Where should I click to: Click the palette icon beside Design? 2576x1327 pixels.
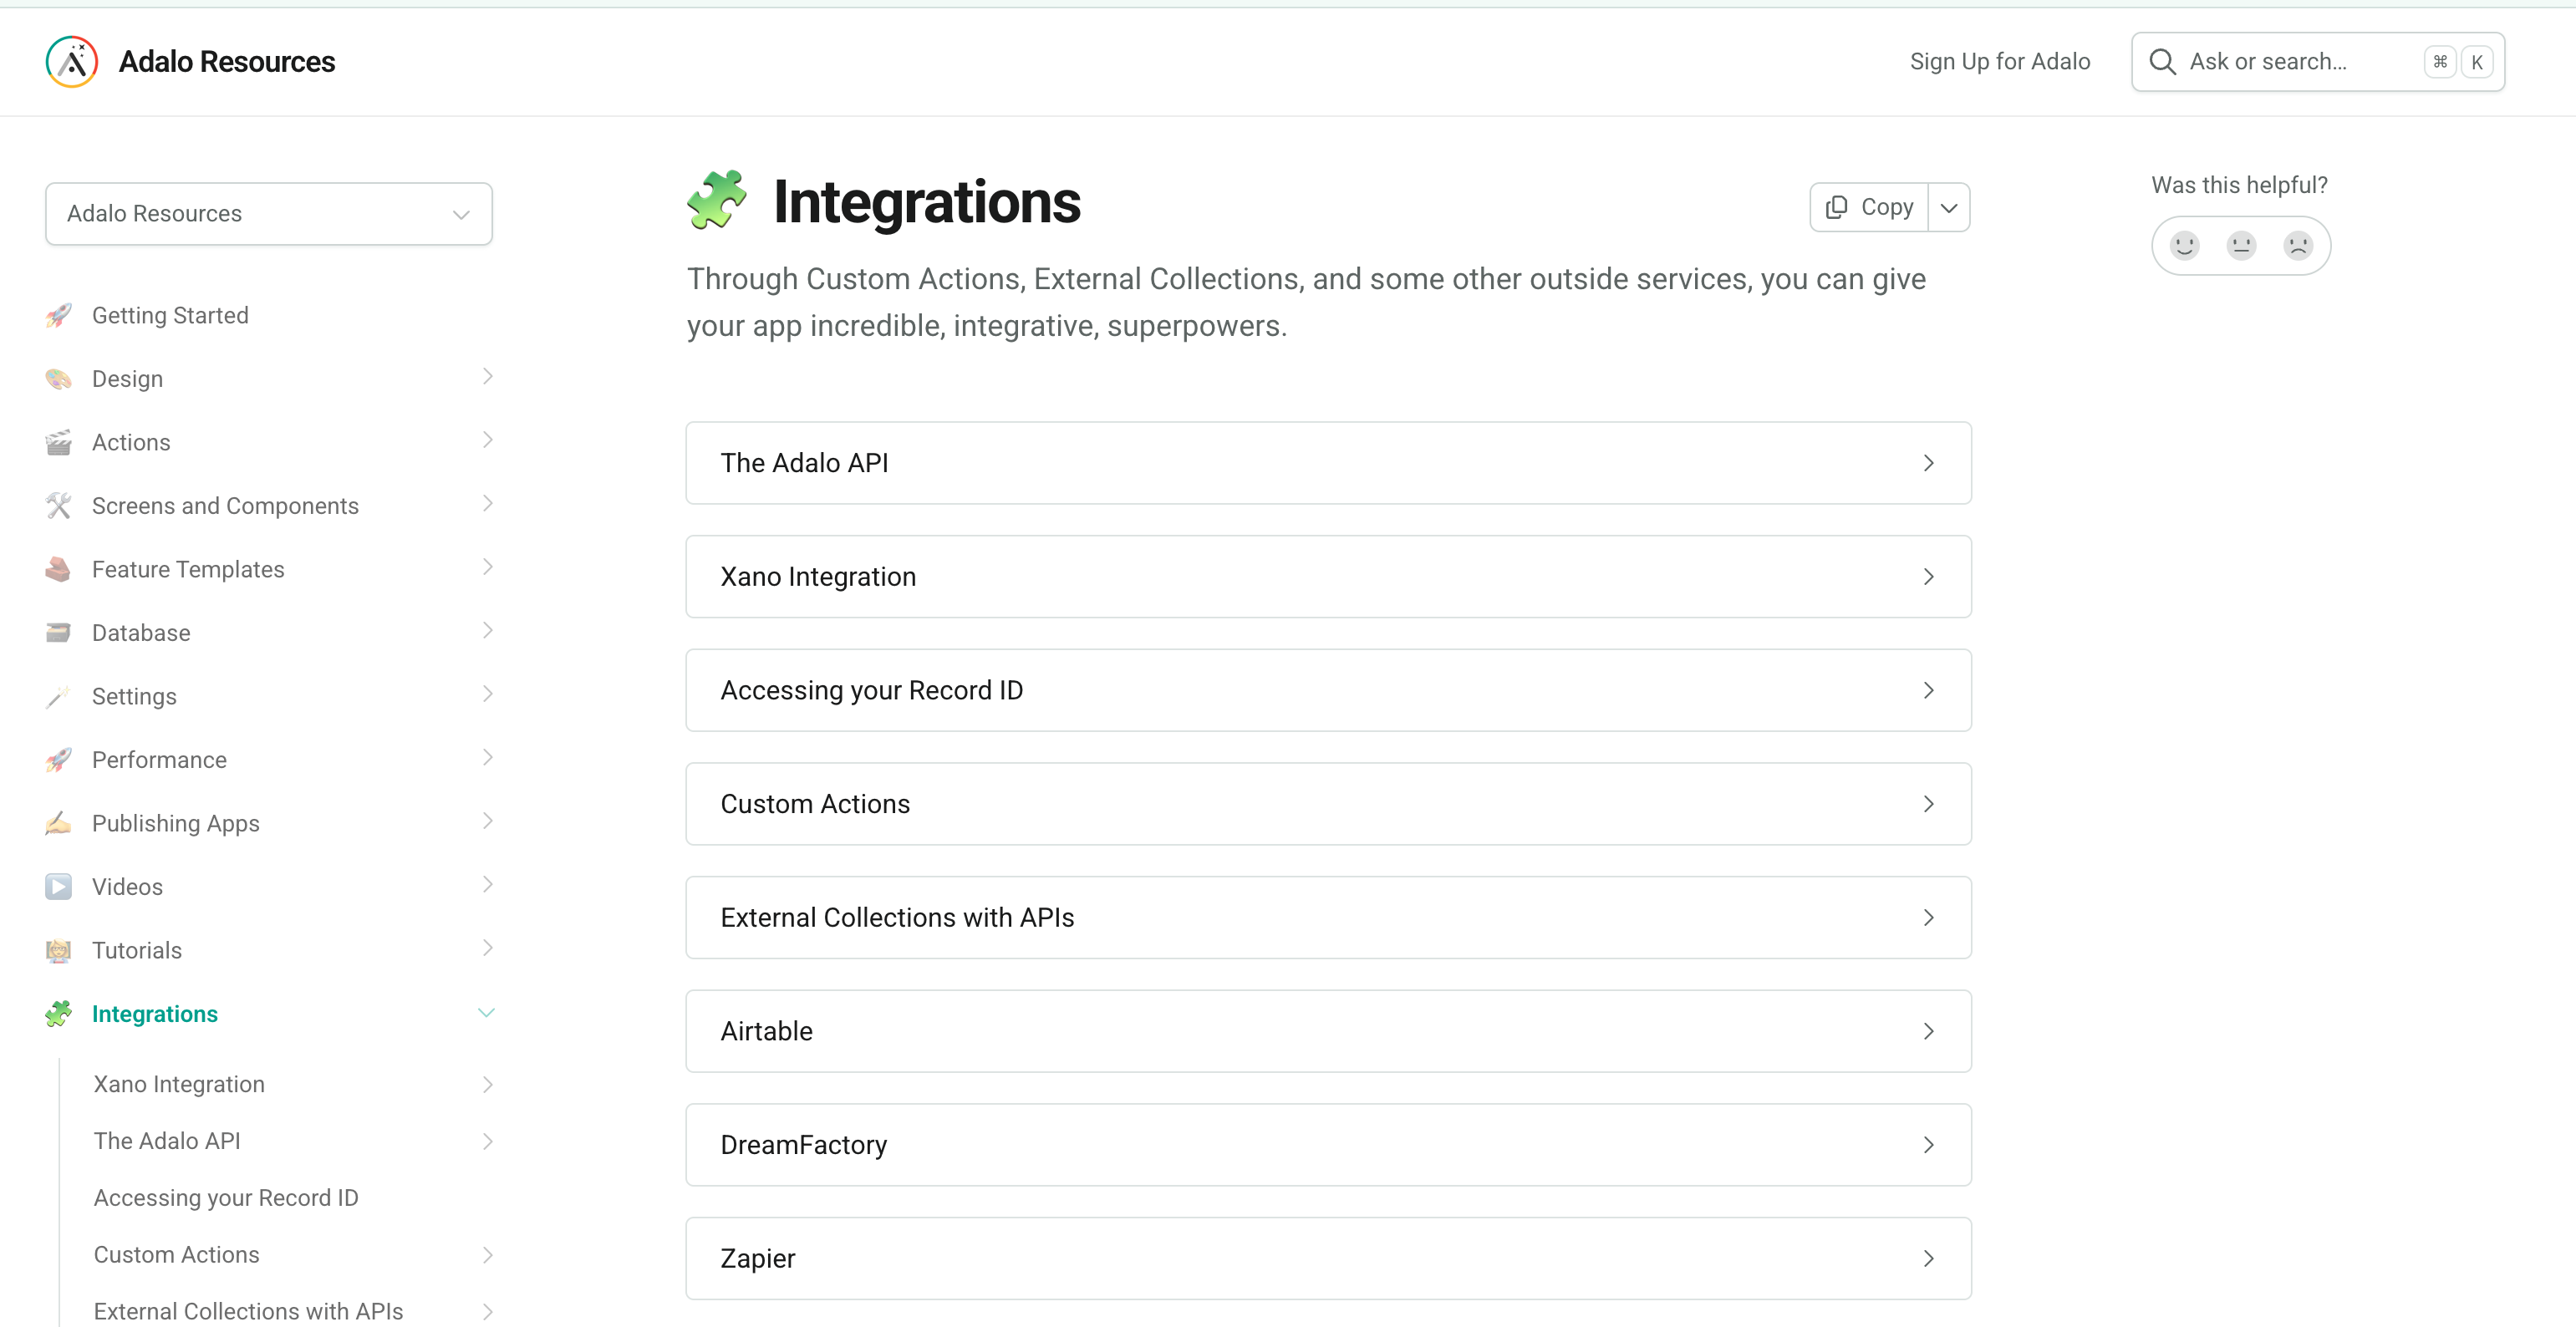[x=59, y=378]
